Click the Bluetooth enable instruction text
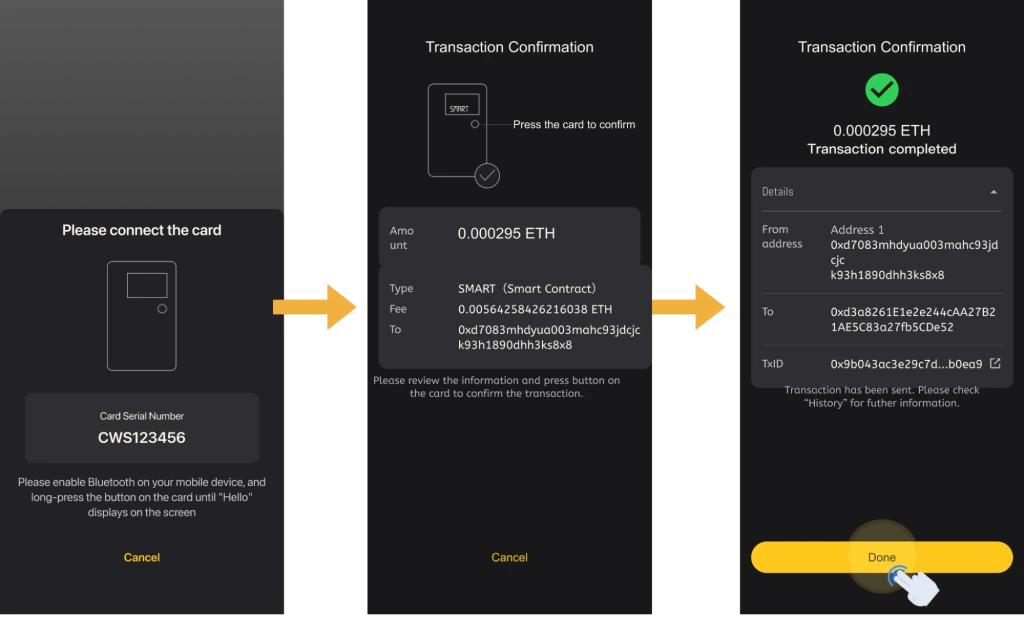This screenshot has height=636, width=1024. click(x=142, y=497)
